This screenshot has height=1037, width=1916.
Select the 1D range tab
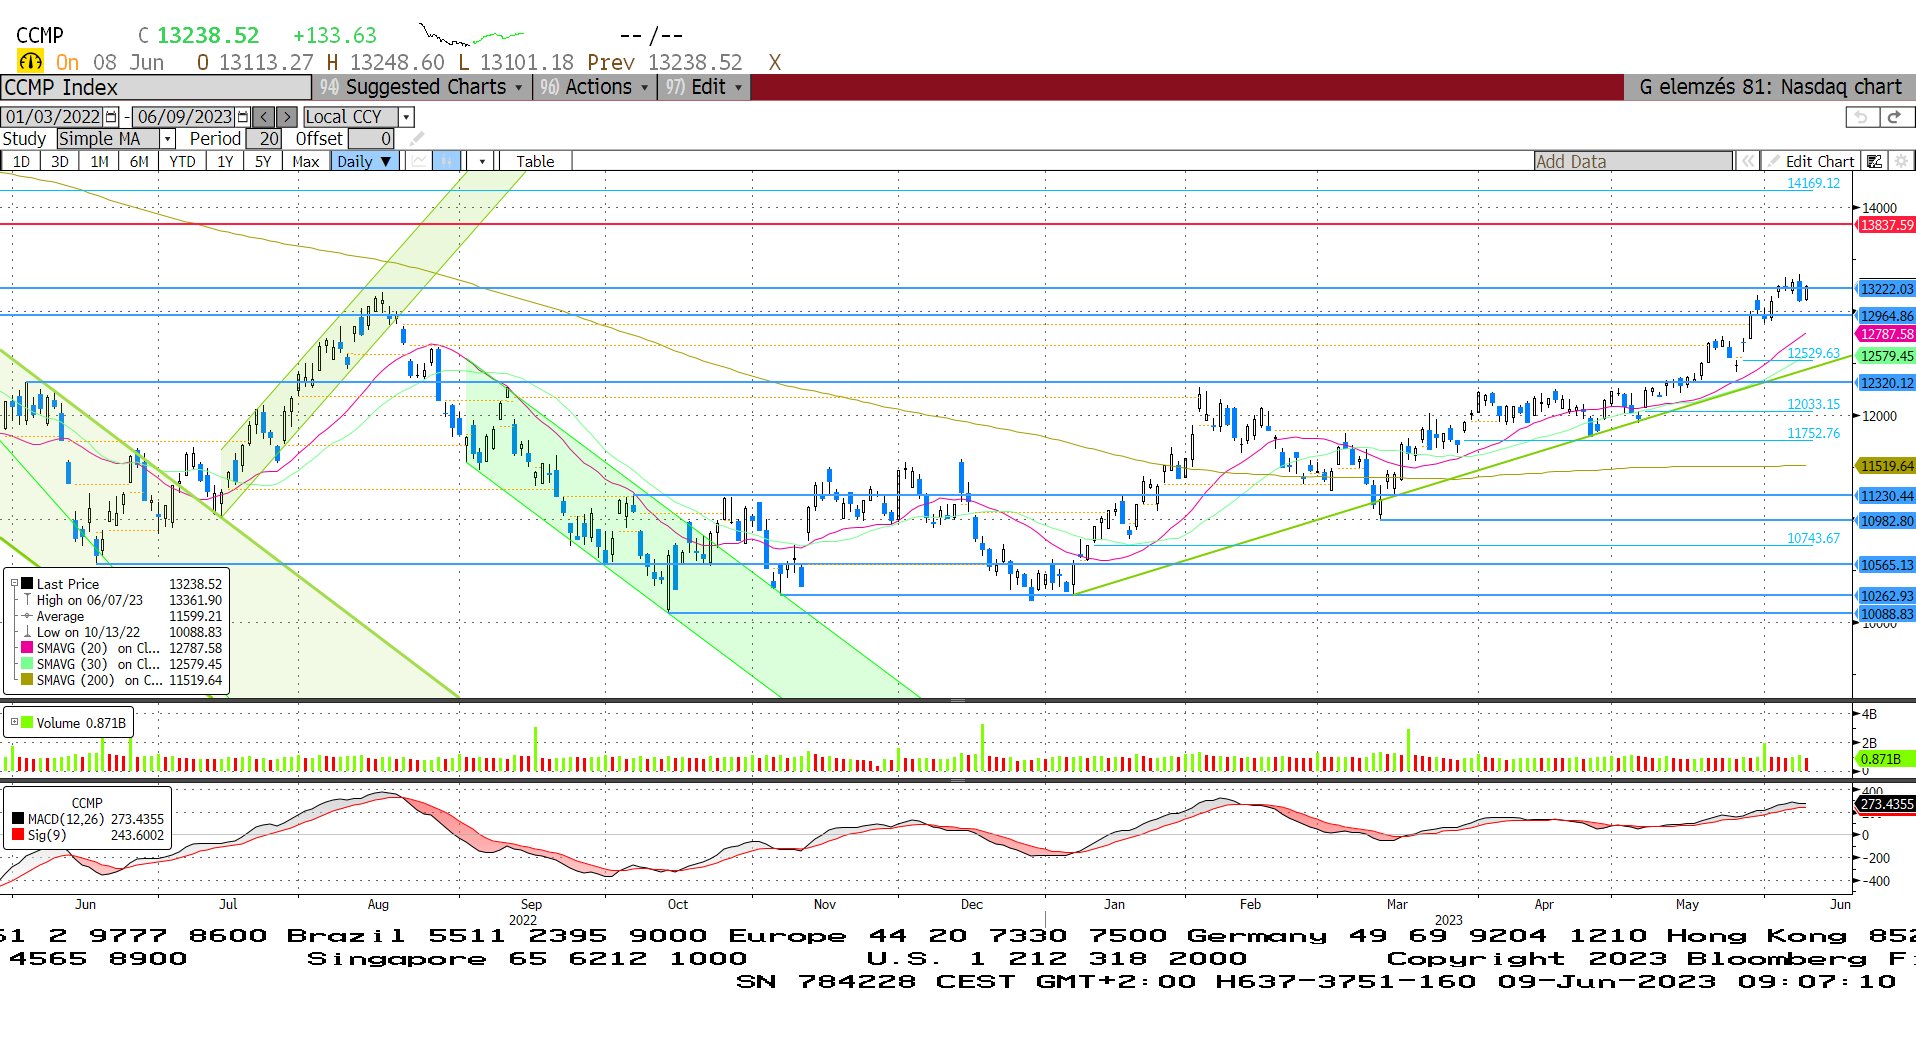pos(21,161)
